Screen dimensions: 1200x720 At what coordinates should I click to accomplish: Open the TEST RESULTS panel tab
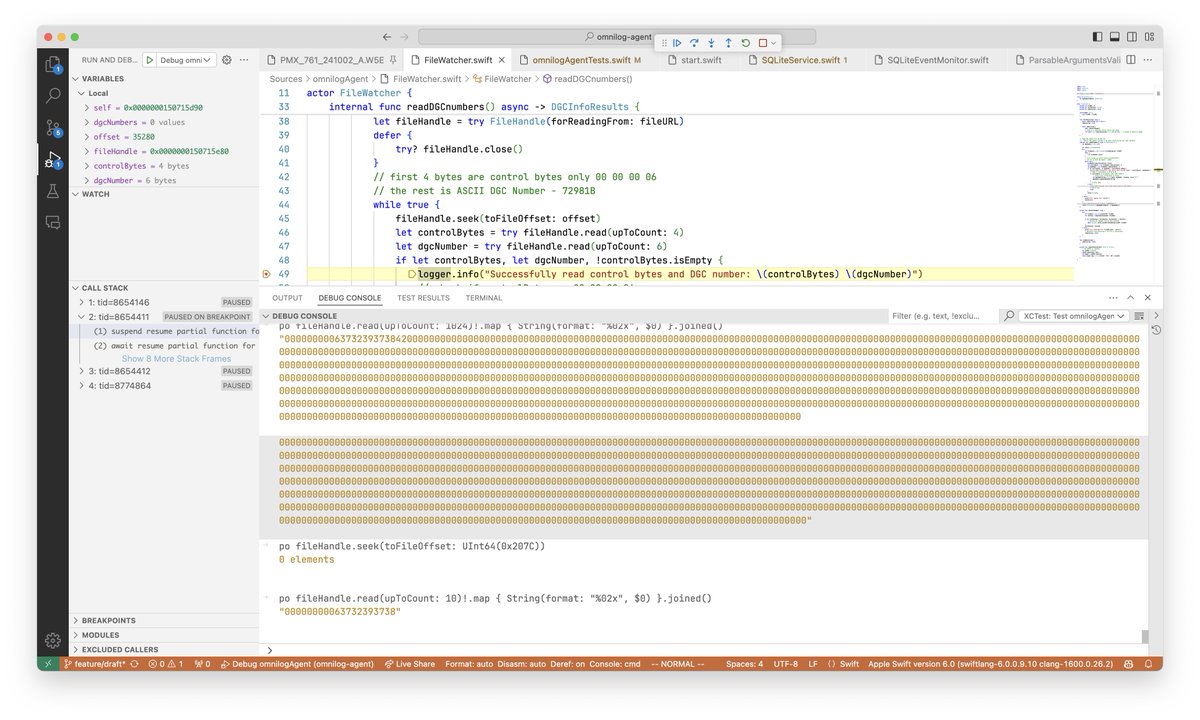click(x=423, y=298)
